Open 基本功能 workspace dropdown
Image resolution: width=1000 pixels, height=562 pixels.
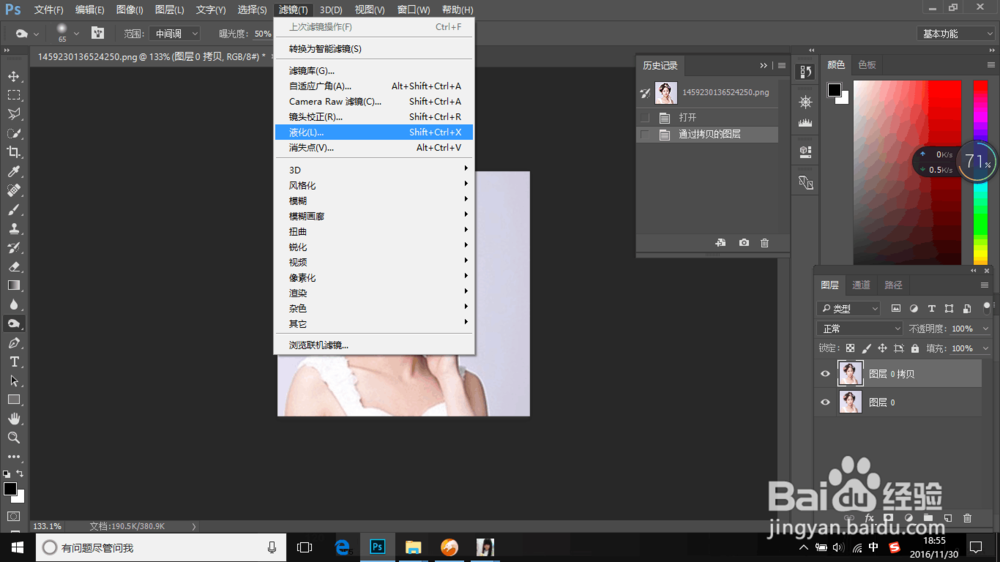pyautogui.click(x=957, y=33)
